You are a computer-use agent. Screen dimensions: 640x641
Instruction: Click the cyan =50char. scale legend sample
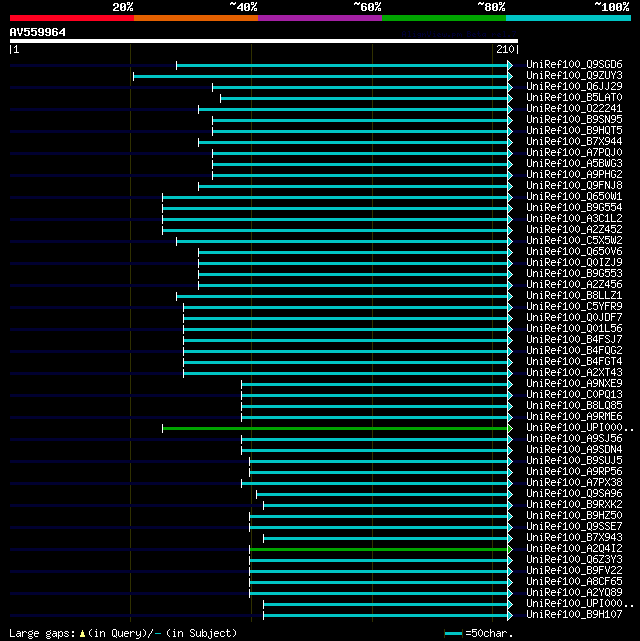coord(453,633)
